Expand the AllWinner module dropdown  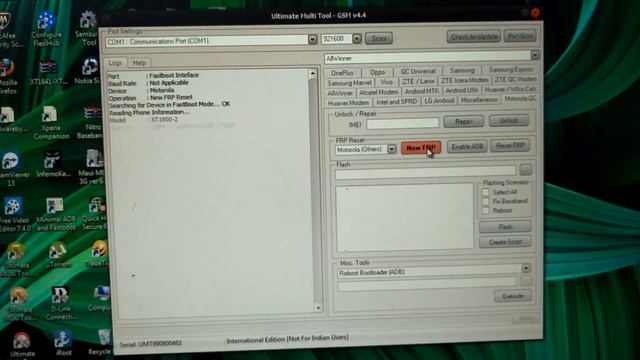(x=535, y=55)
